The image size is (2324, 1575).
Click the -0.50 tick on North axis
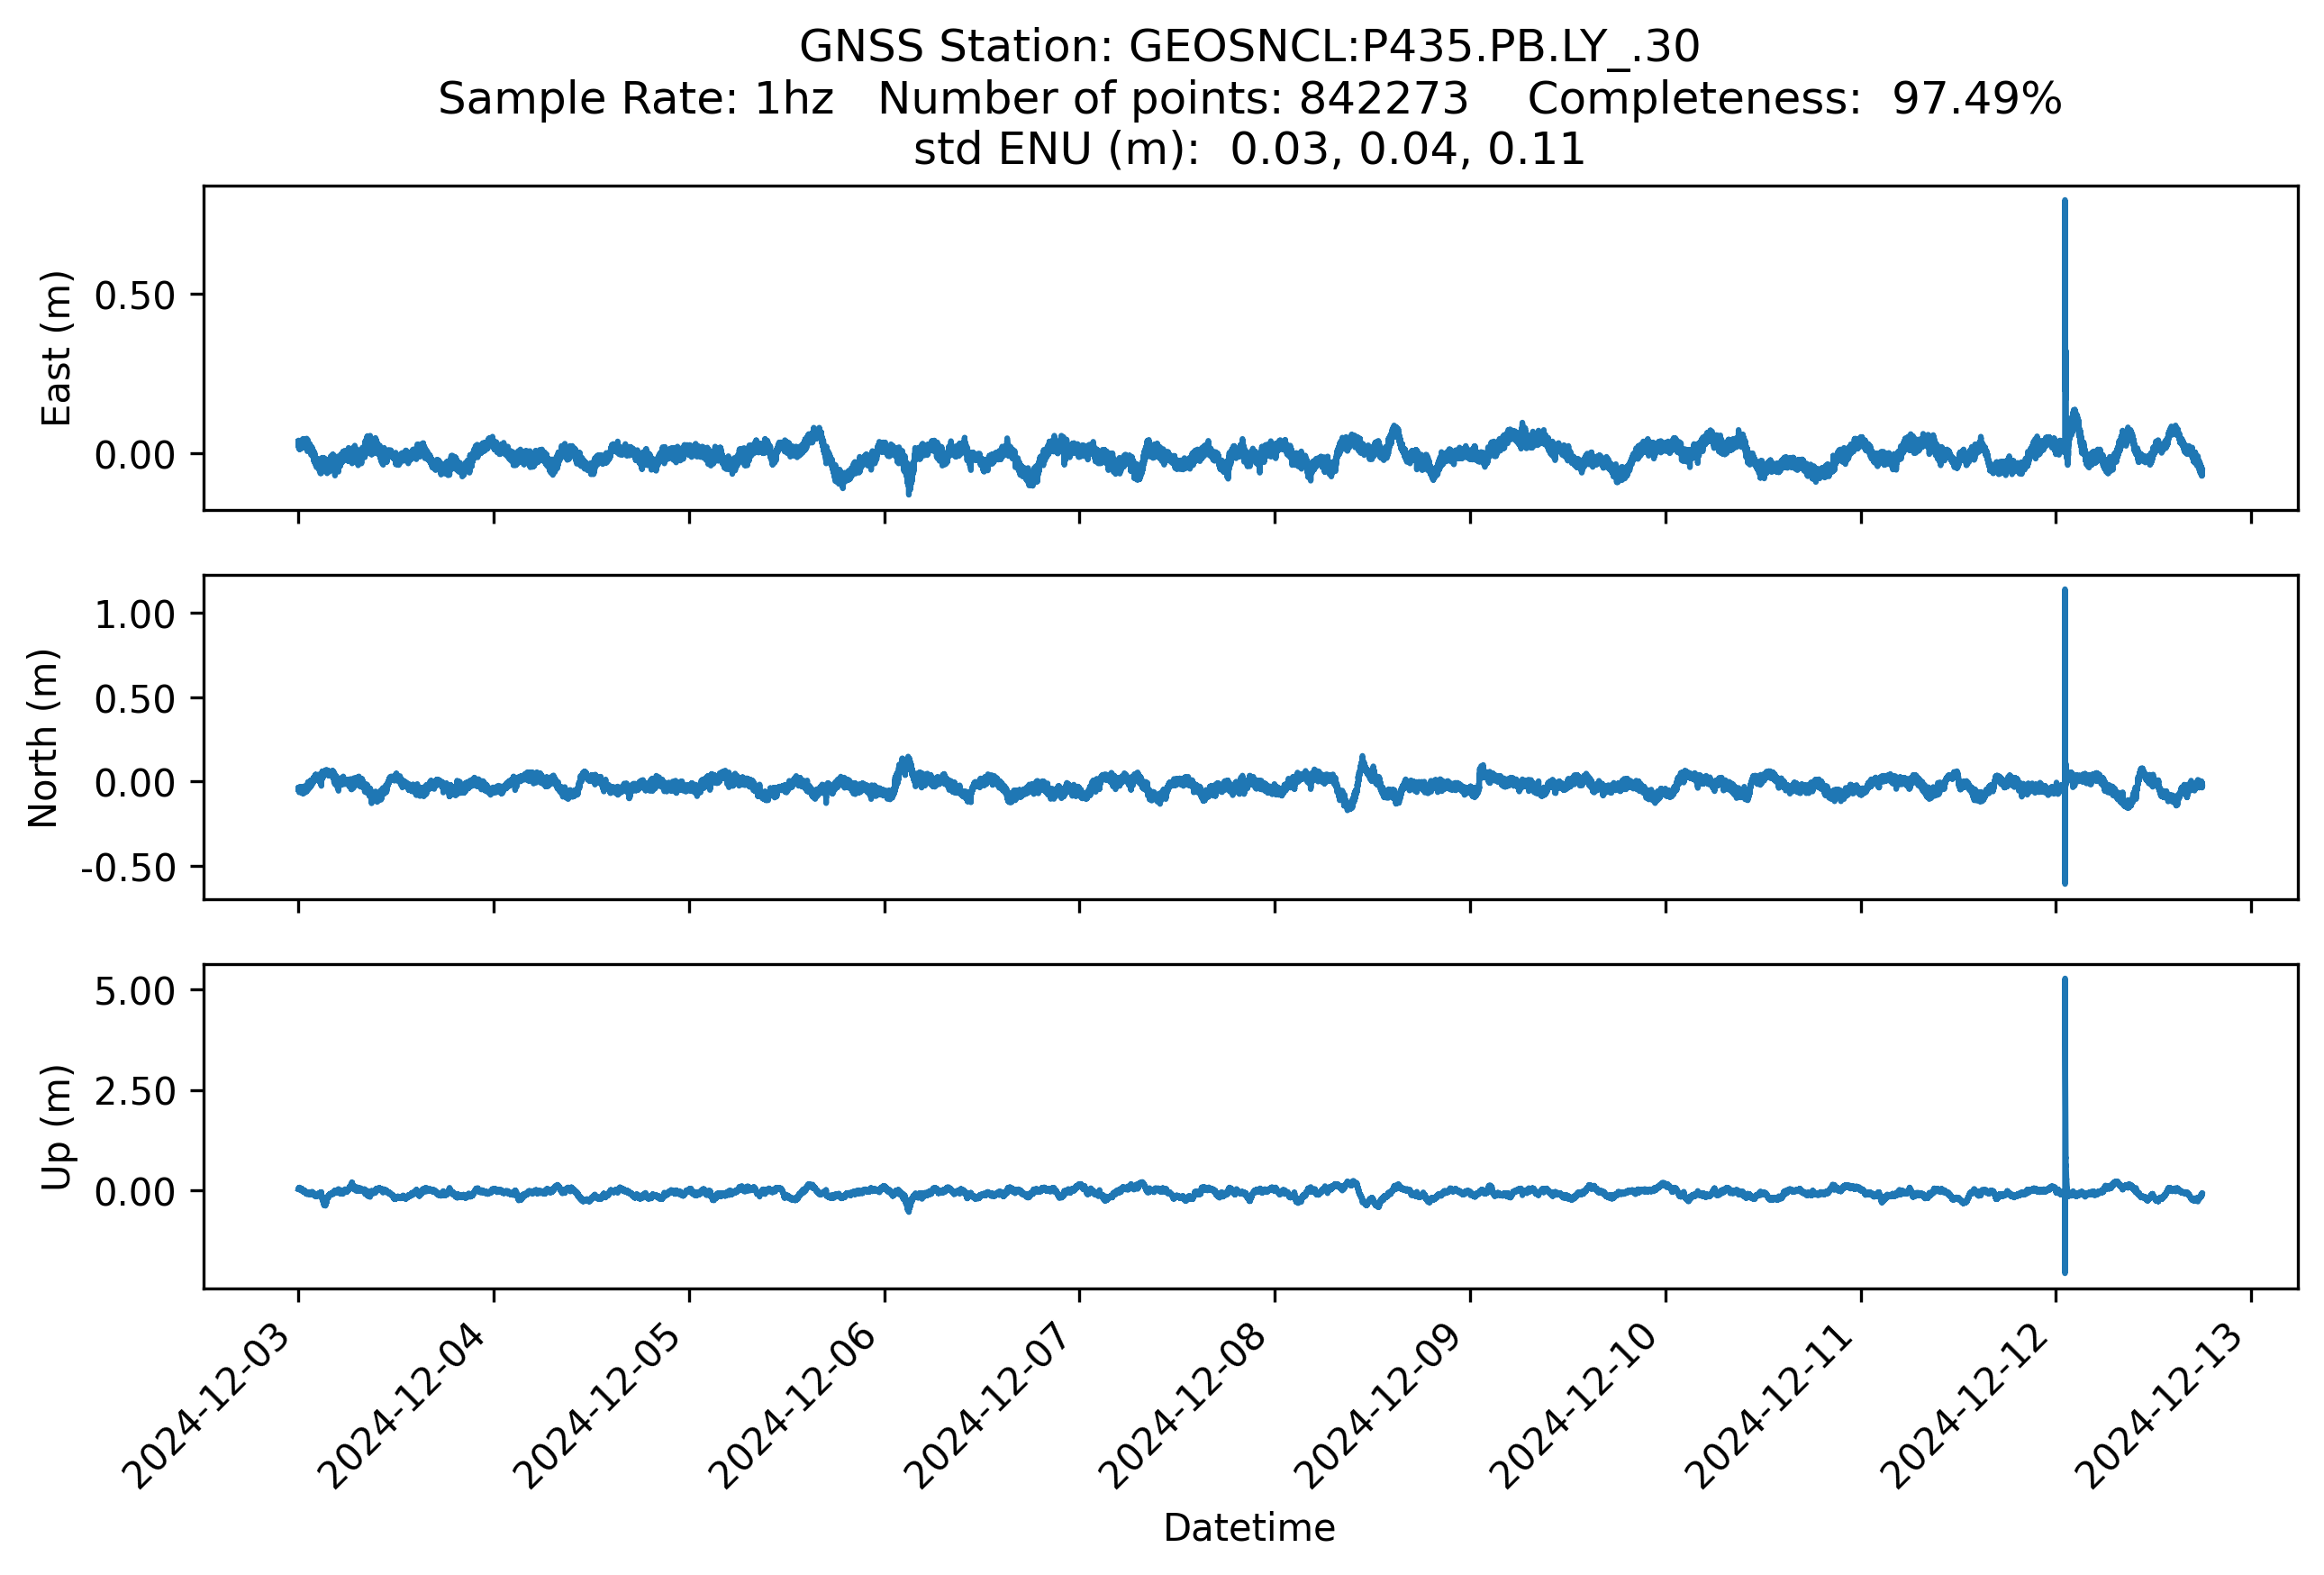[x=128, y=867]
